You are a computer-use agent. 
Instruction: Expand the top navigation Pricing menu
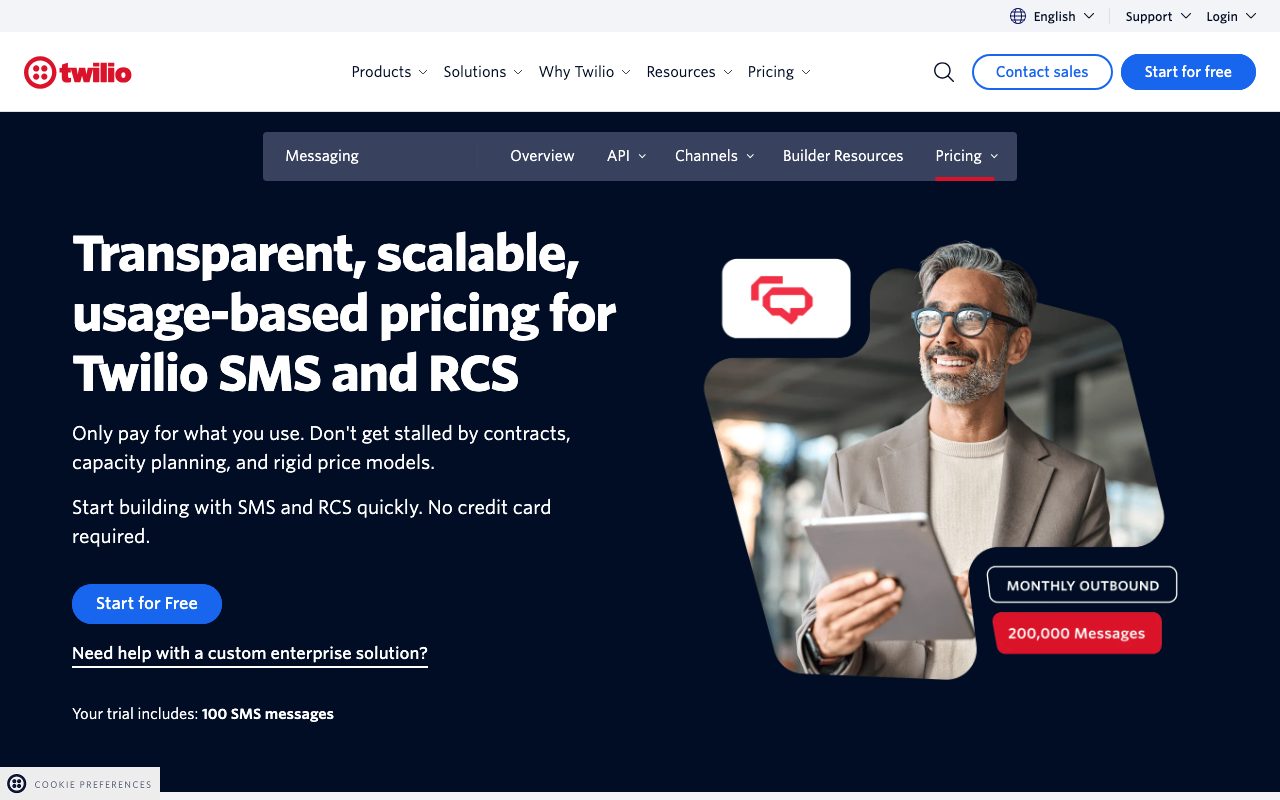tap(779, 72)
